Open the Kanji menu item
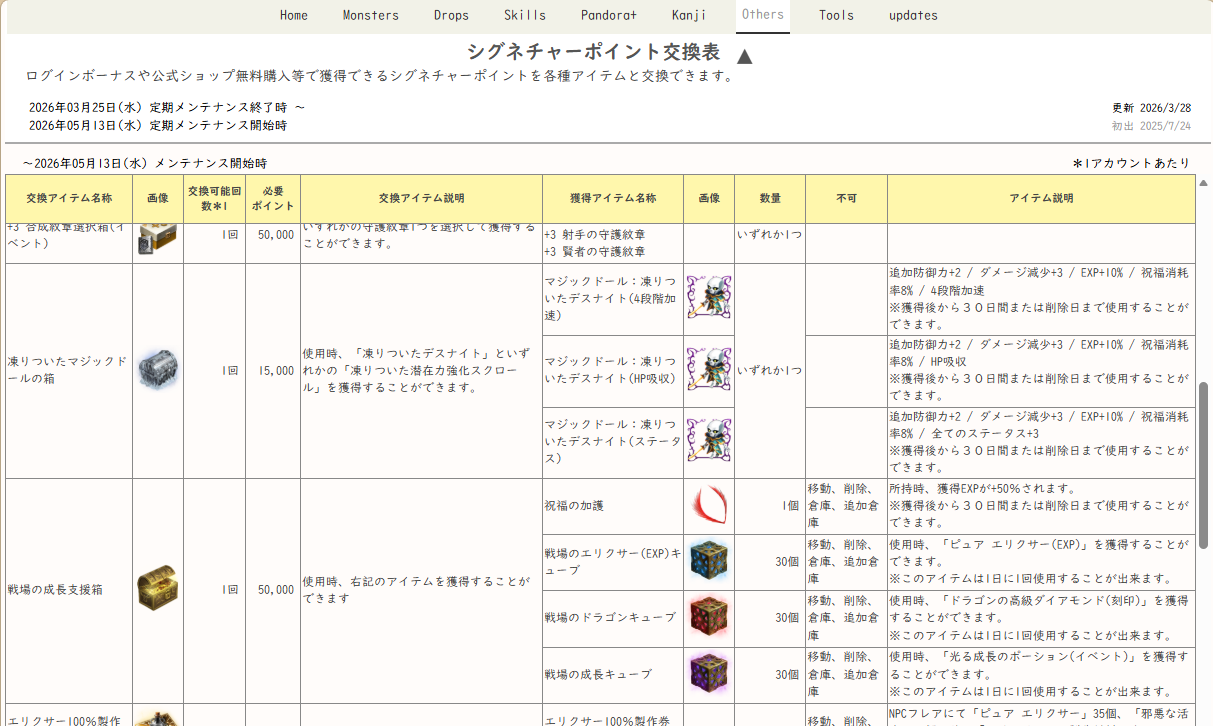 click(x=689, y=15)
